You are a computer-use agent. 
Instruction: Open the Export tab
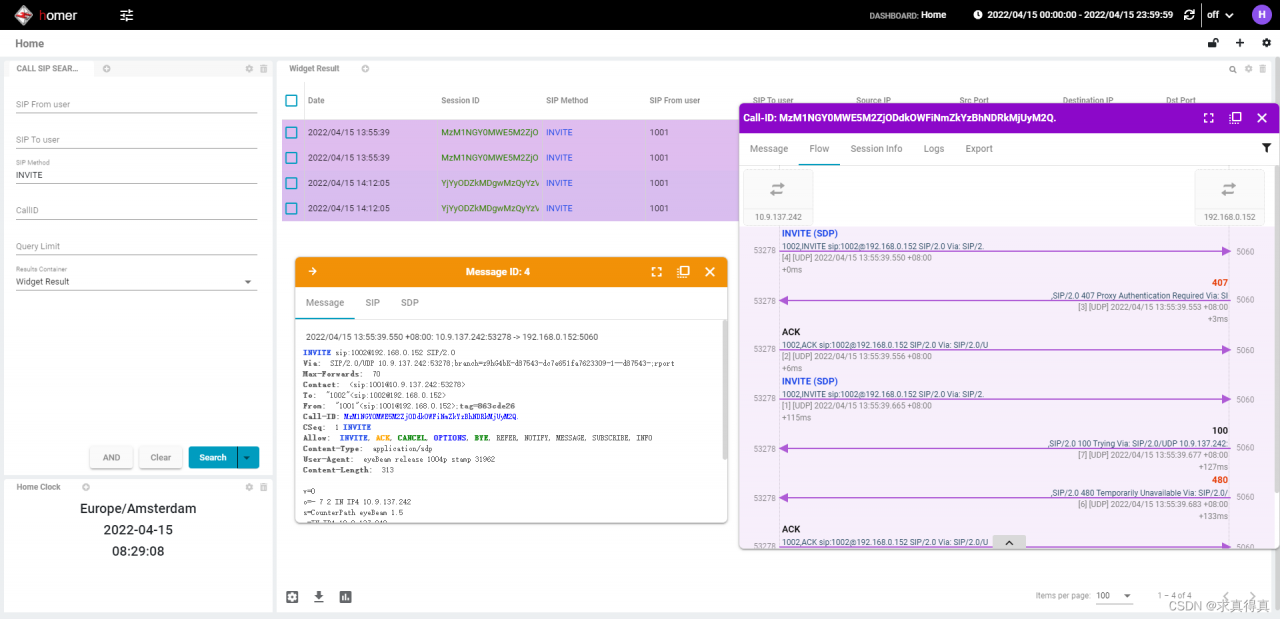(x=979, y=149)
